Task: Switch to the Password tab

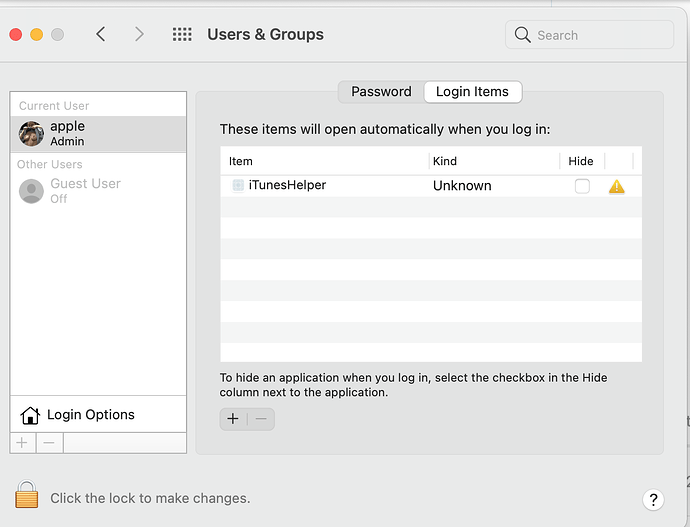Action: (x=381, y=92)
